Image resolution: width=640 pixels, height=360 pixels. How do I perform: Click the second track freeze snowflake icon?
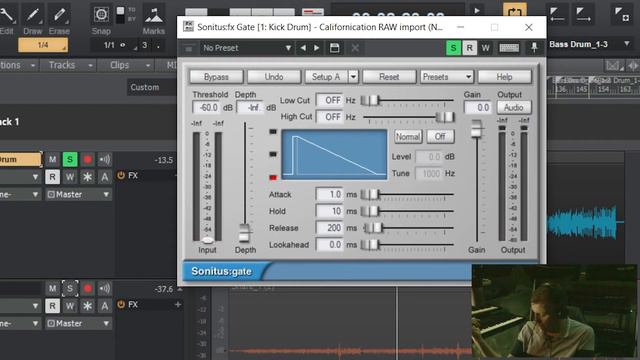87,306
